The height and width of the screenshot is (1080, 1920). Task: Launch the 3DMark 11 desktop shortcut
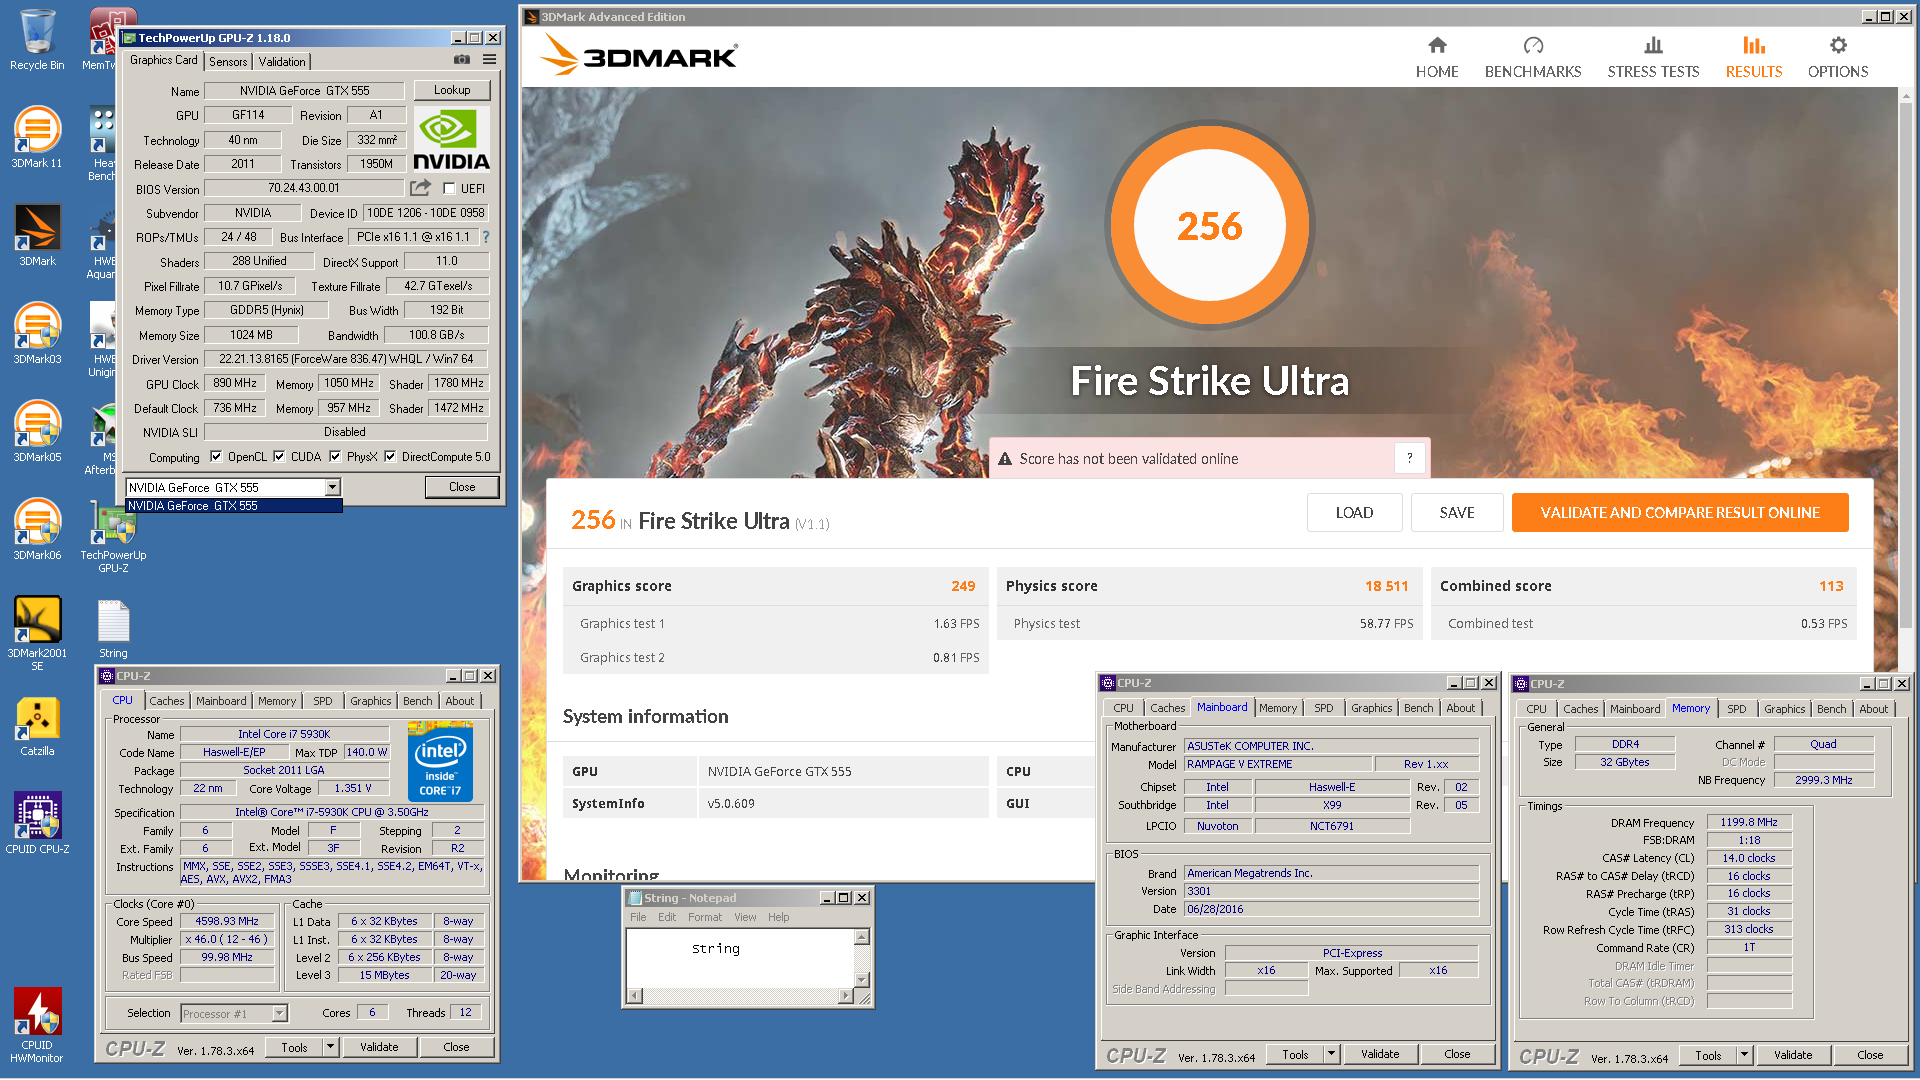37,137
